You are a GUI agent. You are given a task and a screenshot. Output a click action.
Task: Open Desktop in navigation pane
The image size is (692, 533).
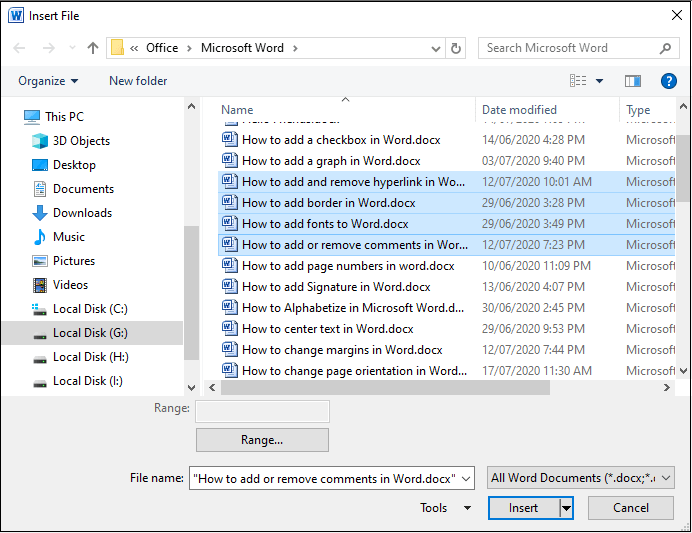click(x=64, y=165)
